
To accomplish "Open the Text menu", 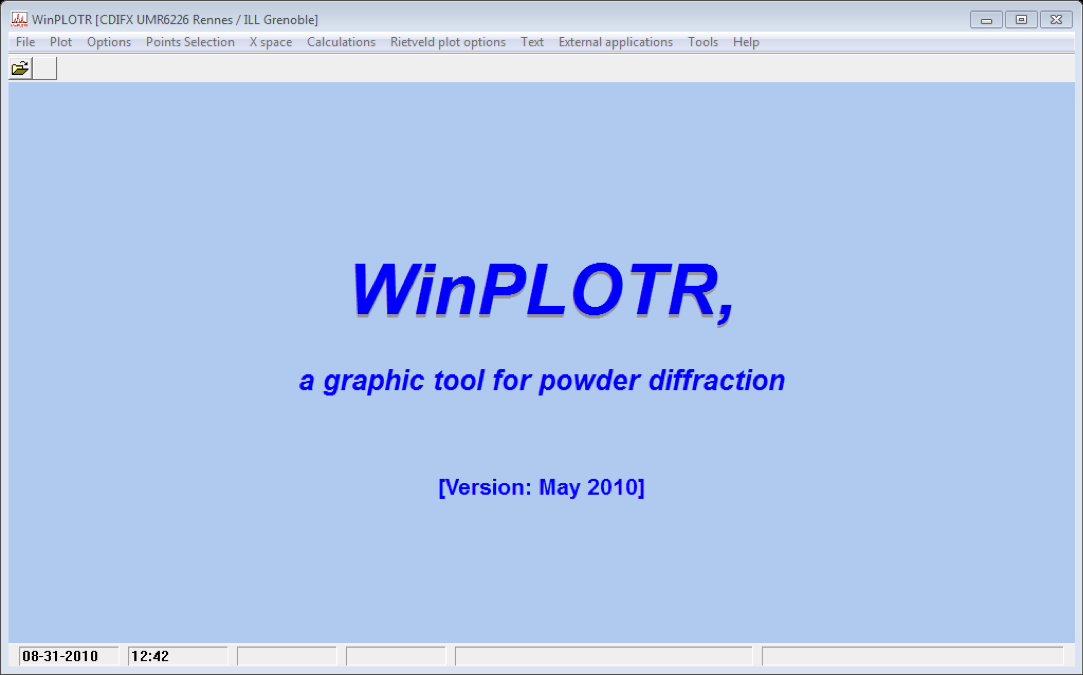I will tap(532, 42).
